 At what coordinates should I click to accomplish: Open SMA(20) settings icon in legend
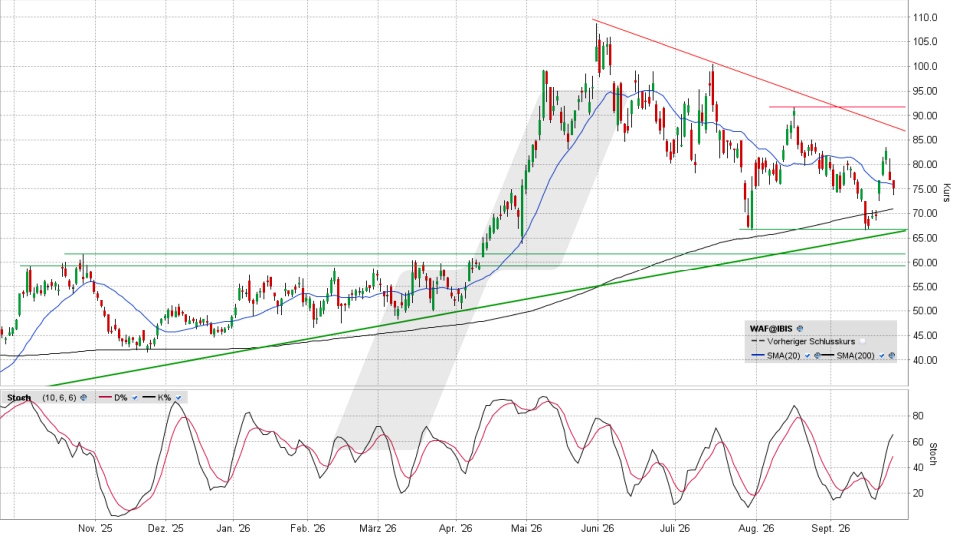[x=817, y=356]
